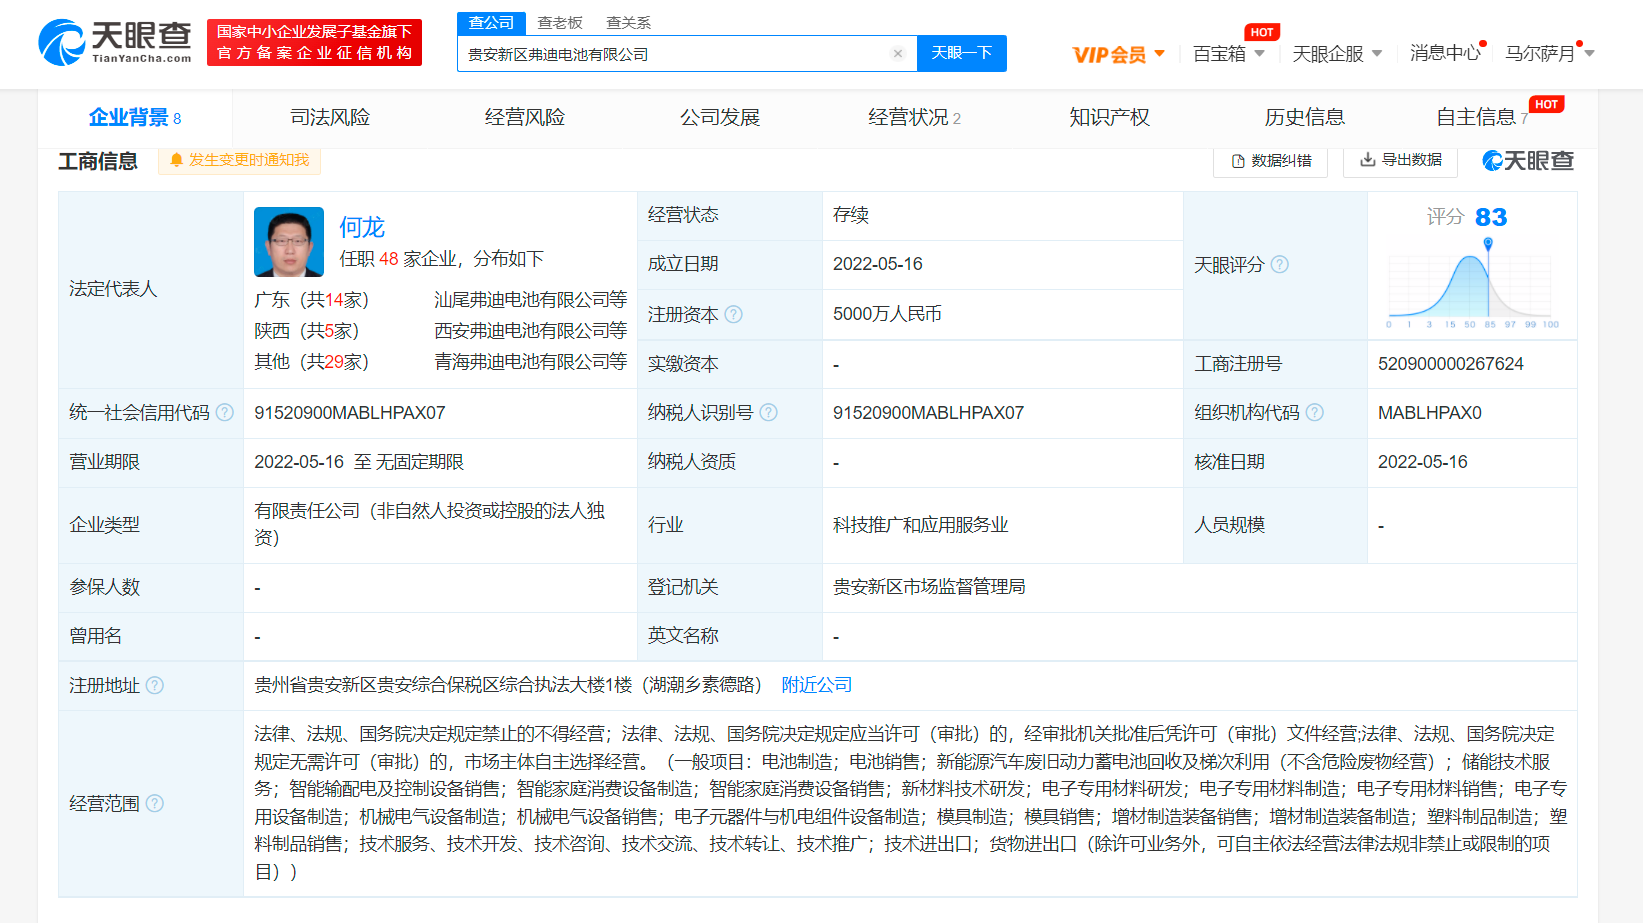Switch to the 司法风险 tab
The image size is (1643, 923).
click(x=330, y=118)
